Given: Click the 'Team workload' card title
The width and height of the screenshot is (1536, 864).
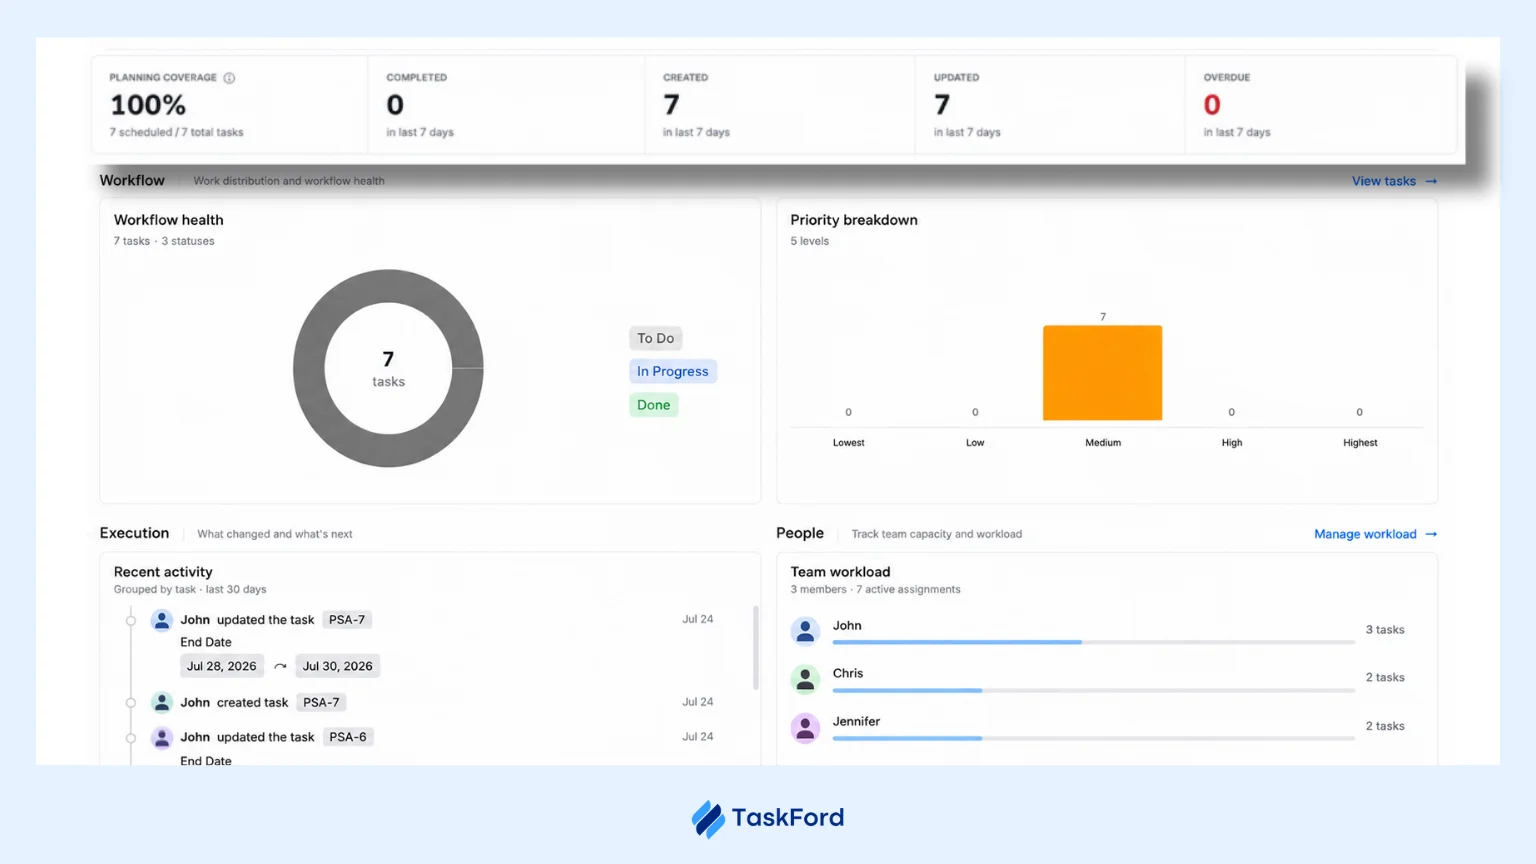Looking at the screenshot, I should [840, 572].
